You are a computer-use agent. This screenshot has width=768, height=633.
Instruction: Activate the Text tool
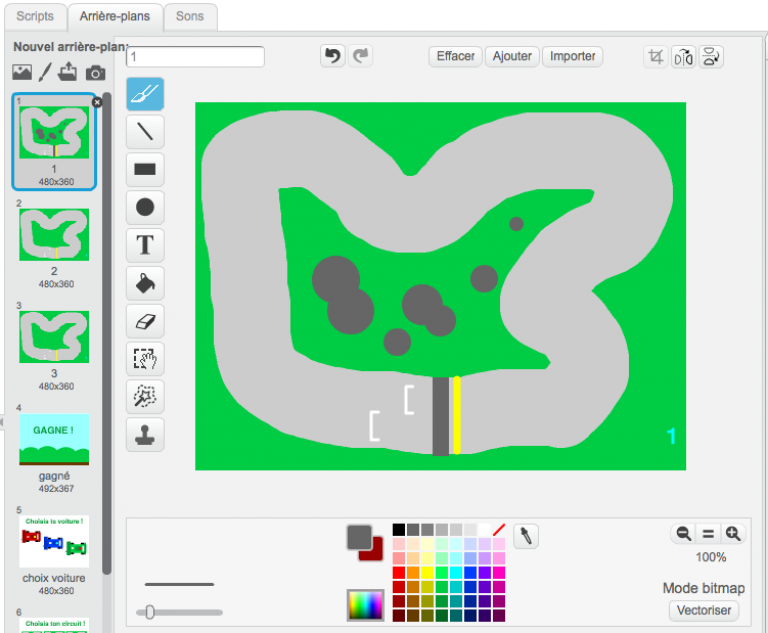tap(145, 245)
